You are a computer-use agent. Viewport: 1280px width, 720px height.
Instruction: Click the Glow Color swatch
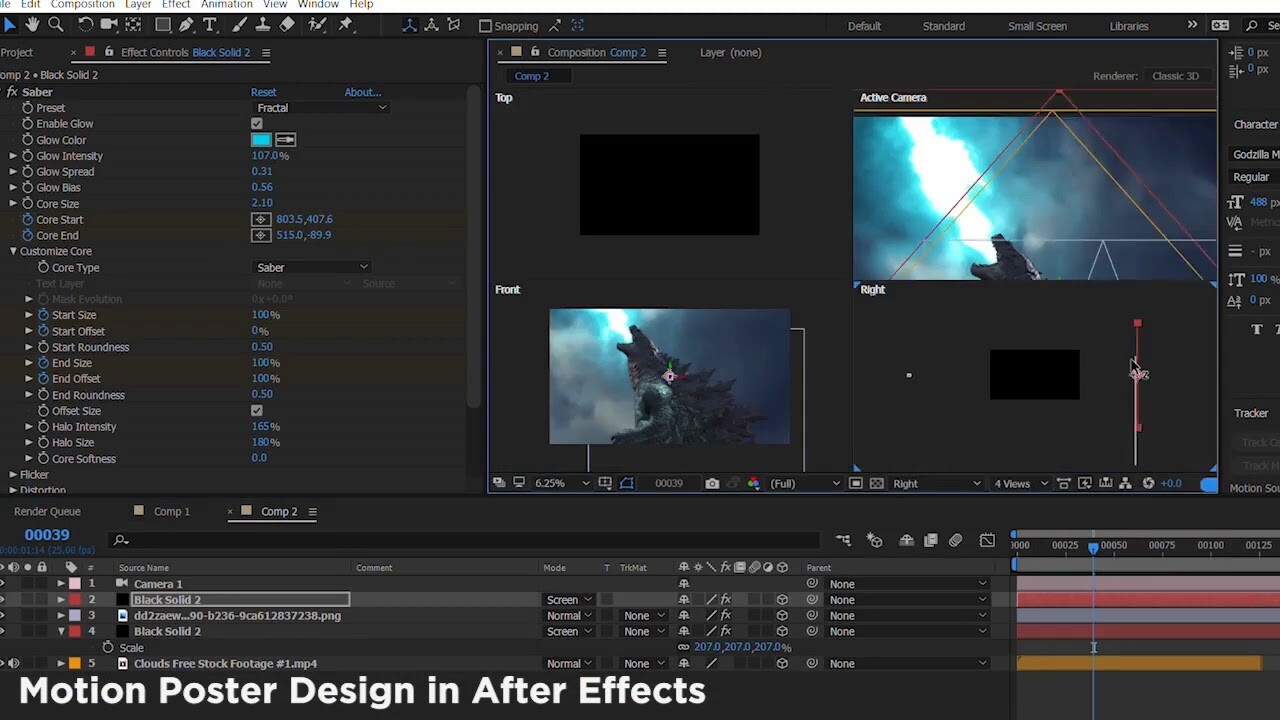tap(262, 139)
